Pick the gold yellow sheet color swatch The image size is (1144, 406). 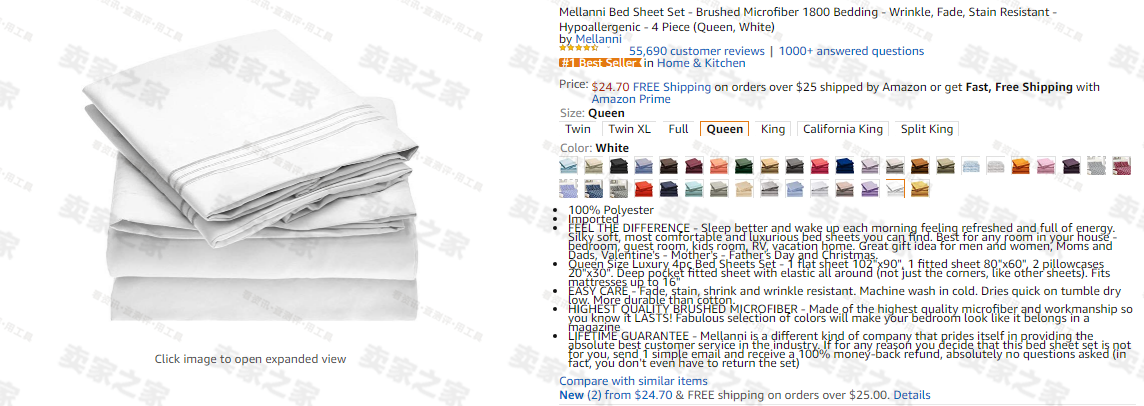click(x=920, y=188)
